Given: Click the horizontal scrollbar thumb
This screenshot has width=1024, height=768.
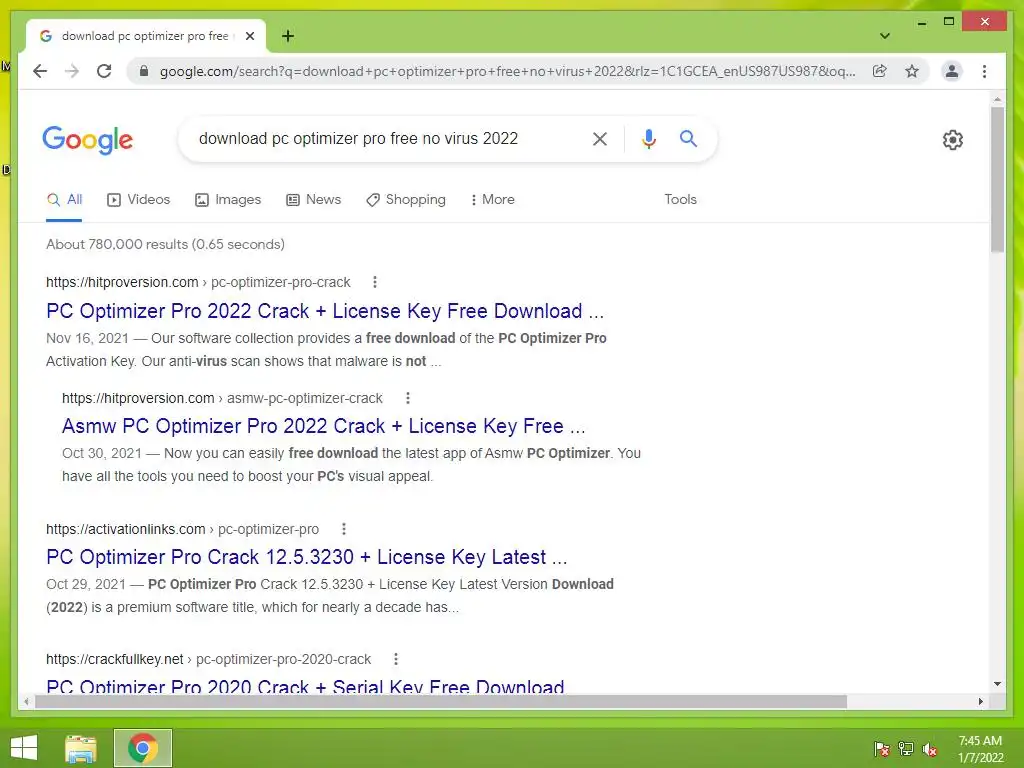Looking at the screenshot, I should 440,701.
